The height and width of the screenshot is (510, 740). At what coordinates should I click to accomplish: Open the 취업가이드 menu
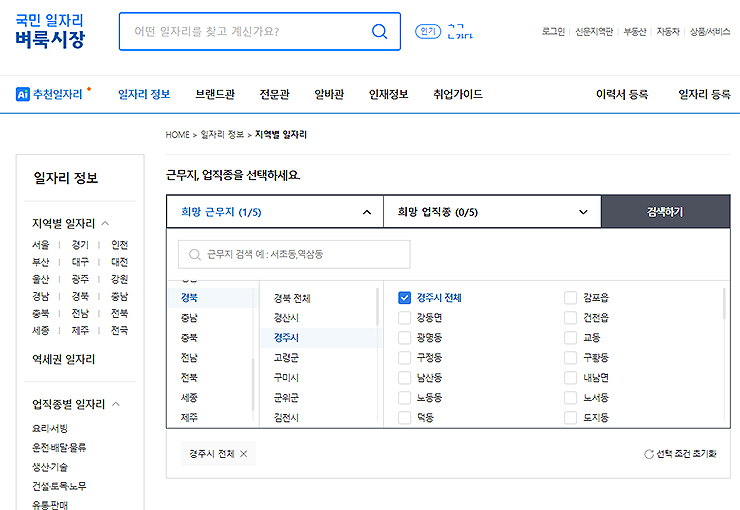click(x=458, y=94)
